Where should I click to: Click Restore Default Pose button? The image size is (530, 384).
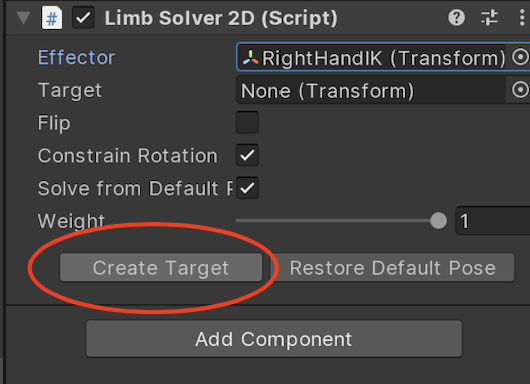pyautogui.click(x=393, y=267)
